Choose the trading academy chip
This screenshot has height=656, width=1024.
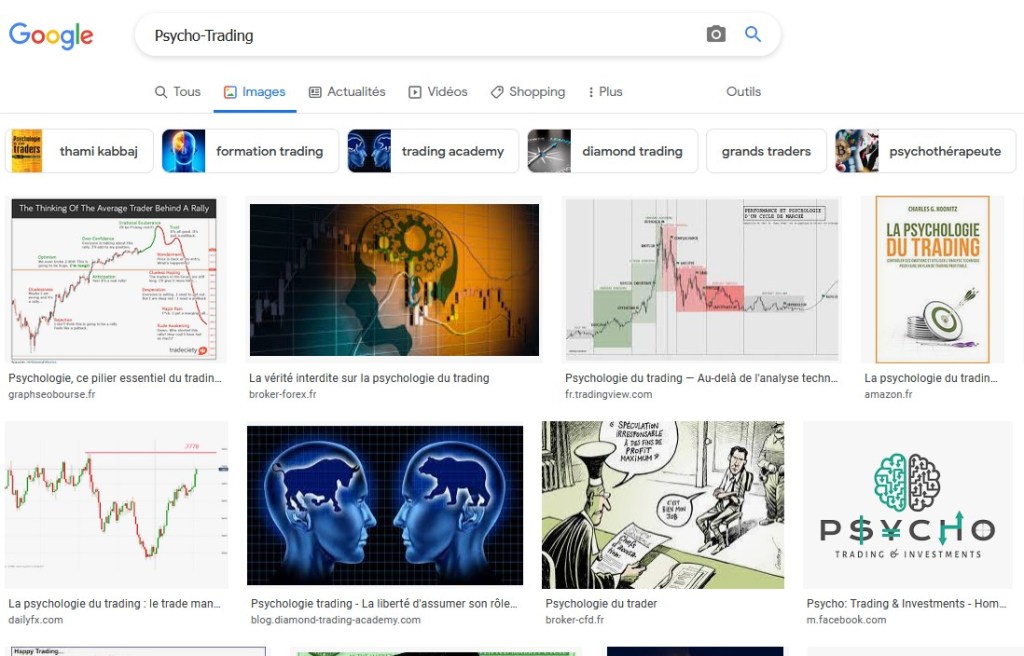(433, 151)
